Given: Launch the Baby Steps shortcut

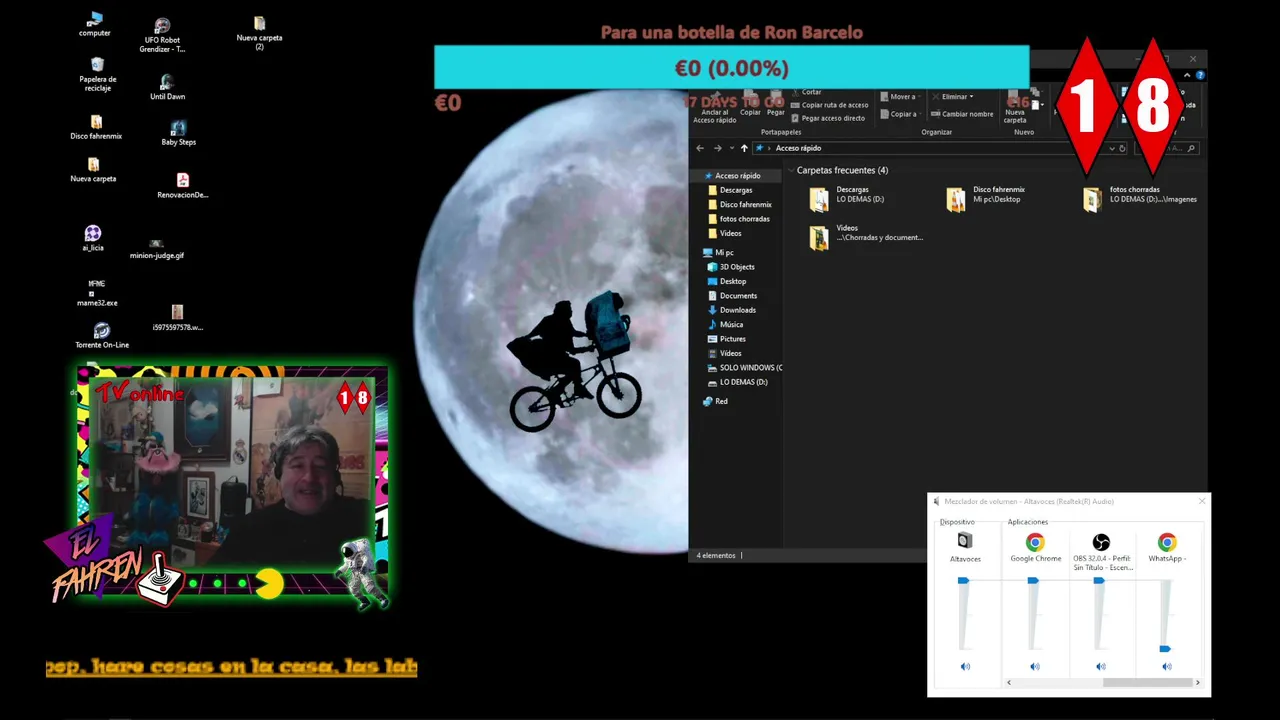Looking at the screenshot, I should [178, 133].
